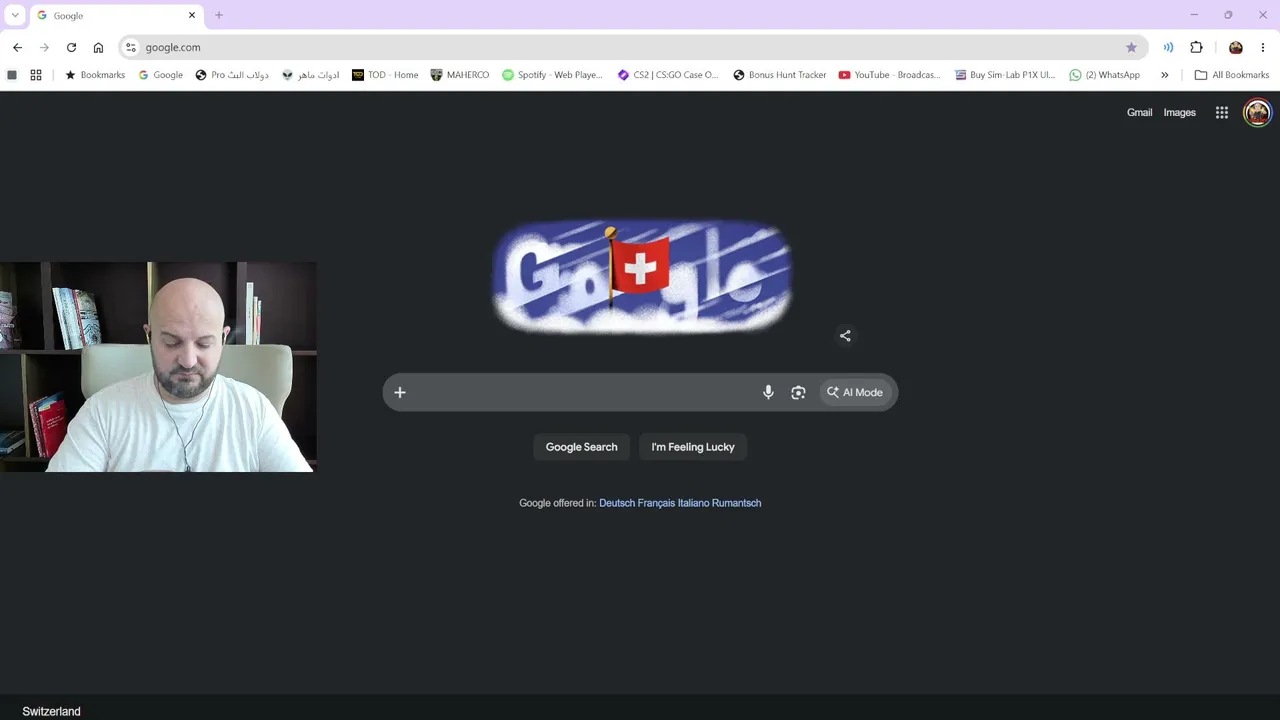The height and width of the screenshot is (720, 1280).
Task: Open the WhatsApp bookmark
Action: point(1105,75)
